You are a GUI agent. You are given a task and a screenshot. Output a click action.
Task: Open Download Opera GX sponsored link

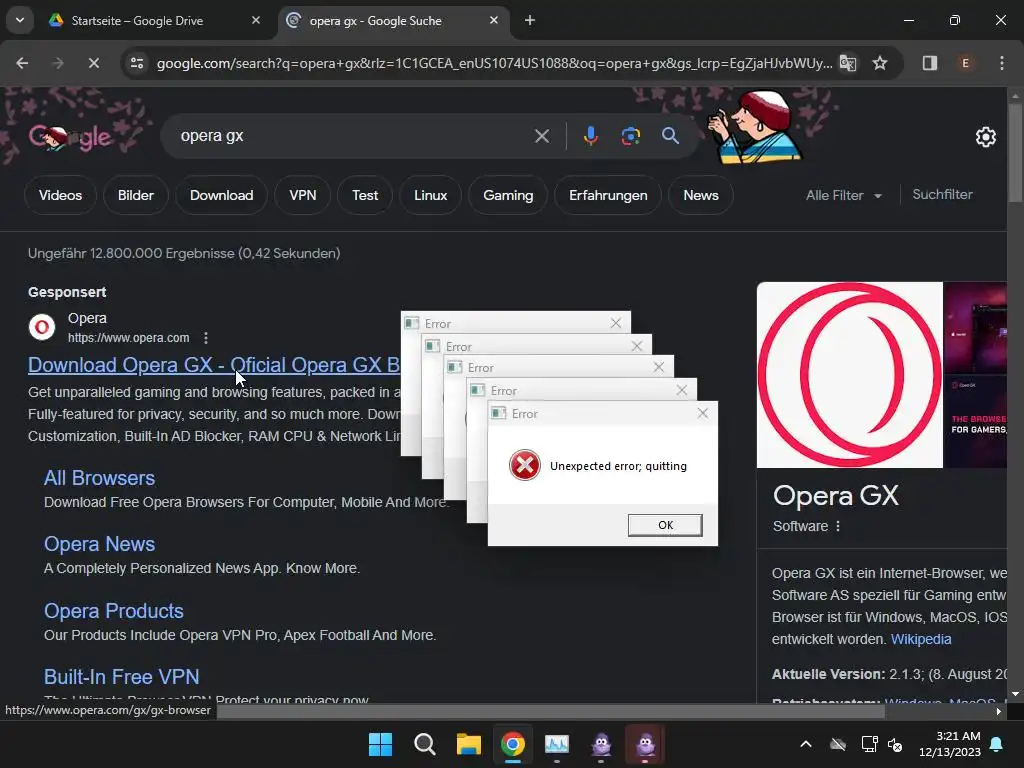click(214, 365)
